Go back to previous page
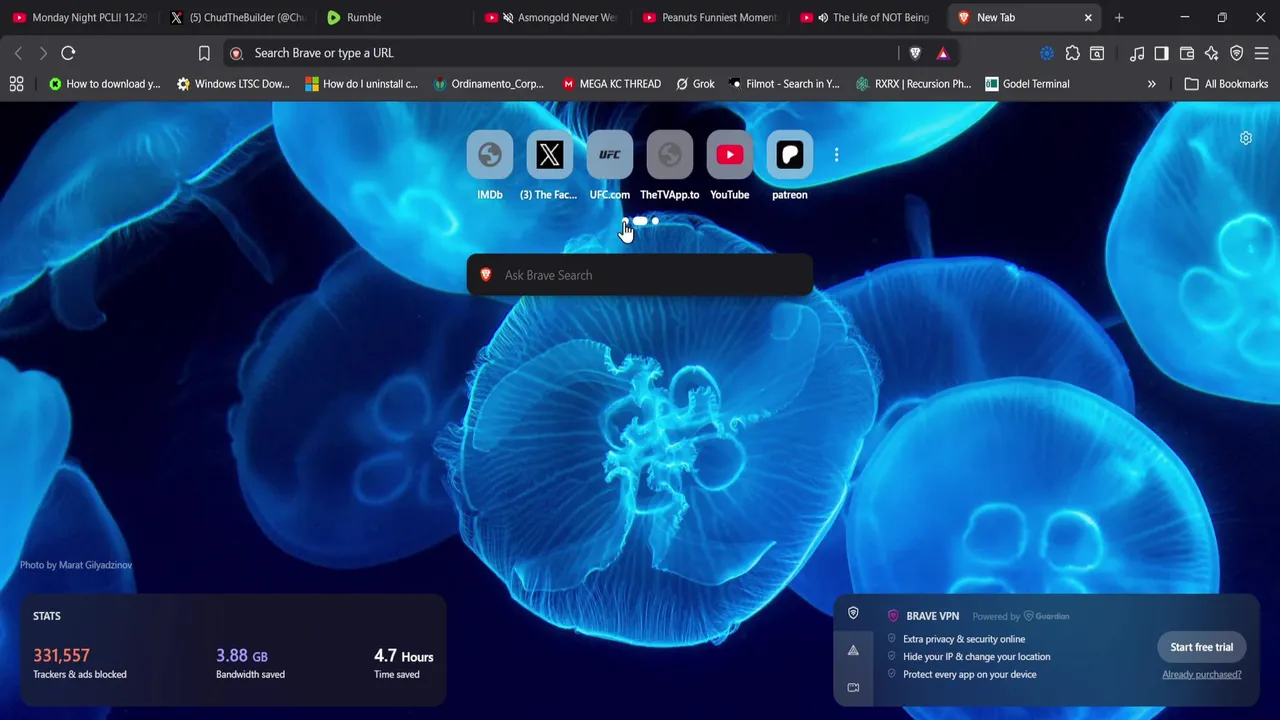Image resolution: width=1280 pixels, height=720 pixels. pyautogui.click(x=18, y=53)
